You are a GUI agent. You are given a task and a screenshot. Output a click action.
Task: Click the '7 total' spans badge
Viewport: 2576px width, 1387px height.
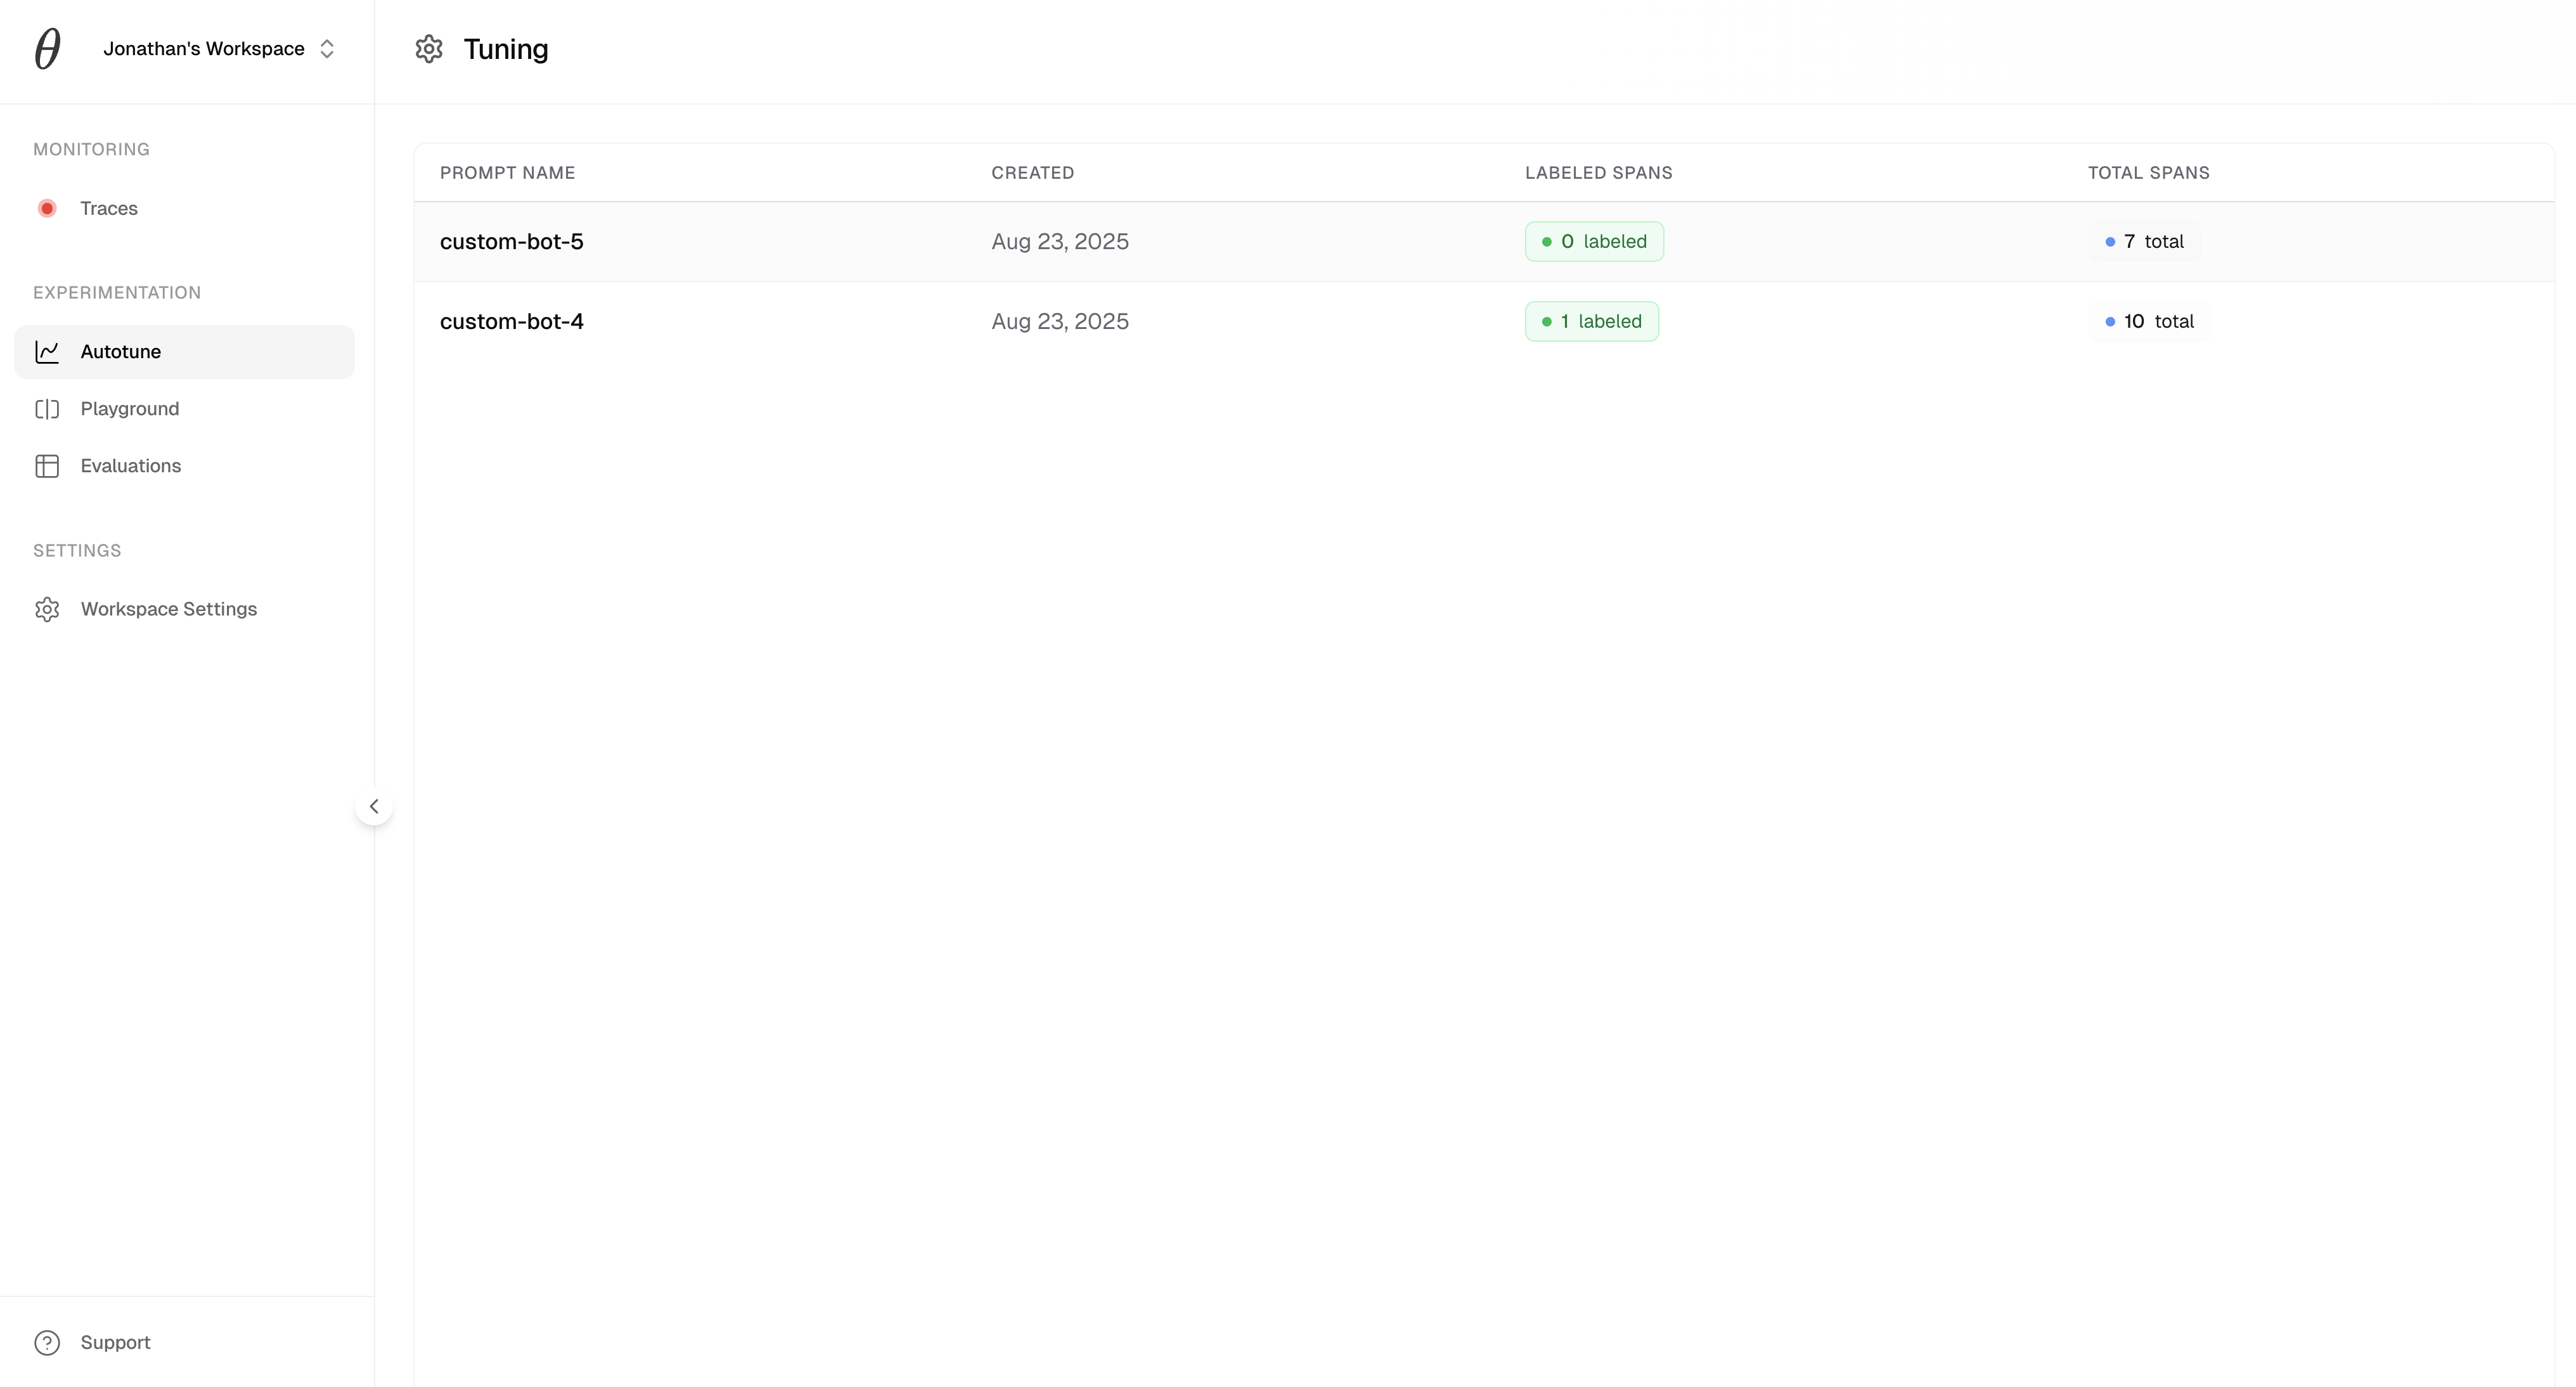pyautogui.click(x=2144, y=242)
